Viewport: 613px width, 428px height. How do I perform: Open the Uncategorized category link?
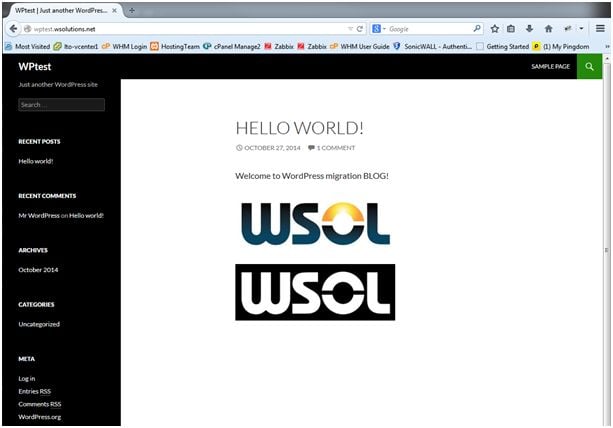coord(39,324)
